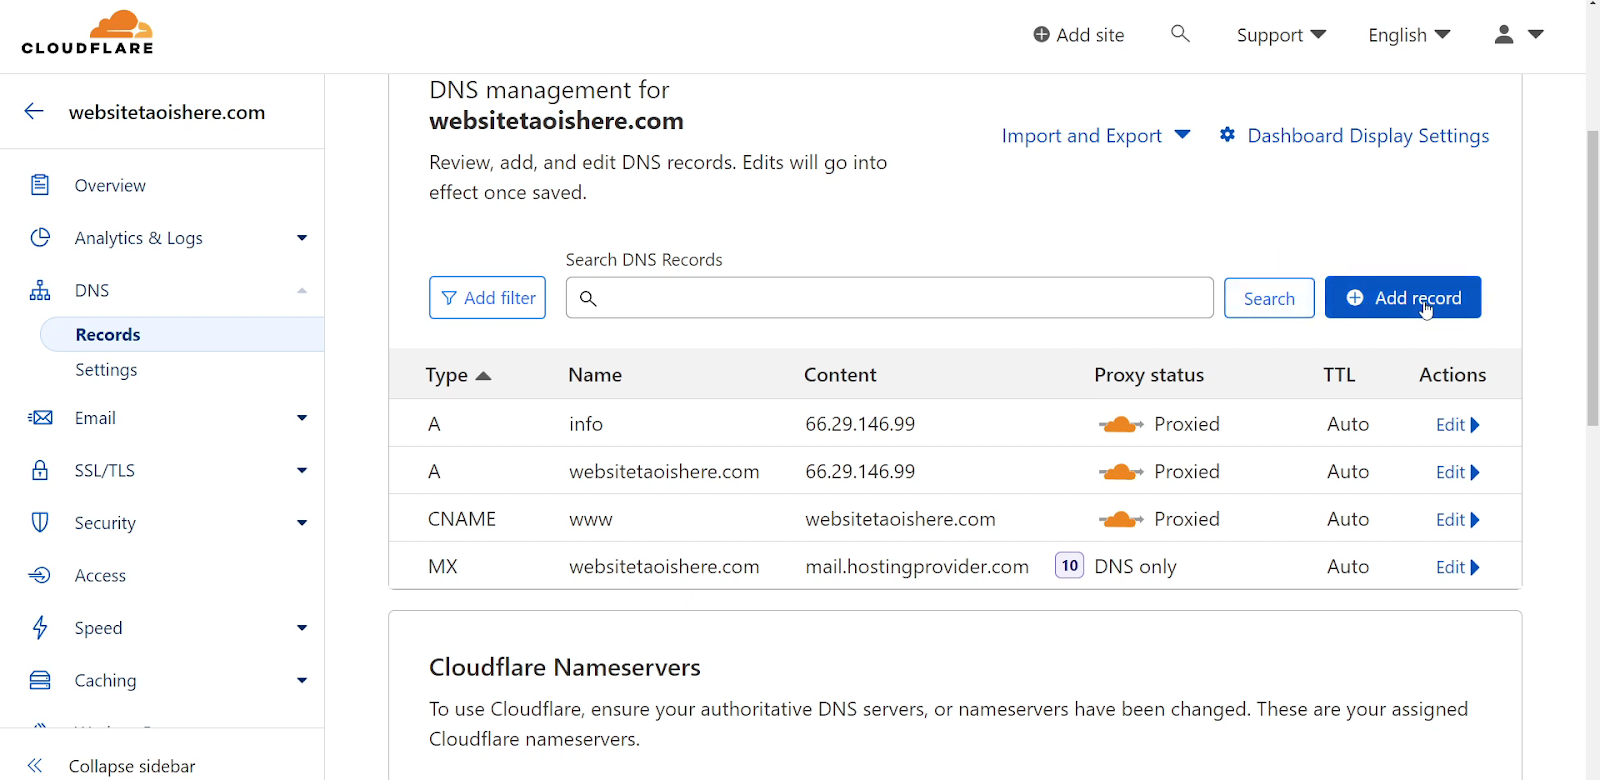
Task: Click the TTL column header
Action: pyautogui.click(x=1339, y=375)
